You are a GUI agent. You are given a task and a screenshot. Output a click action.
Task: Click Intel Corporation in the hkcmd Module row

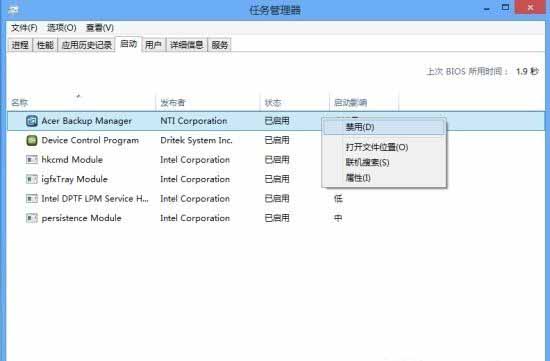[x=195, y=160]
